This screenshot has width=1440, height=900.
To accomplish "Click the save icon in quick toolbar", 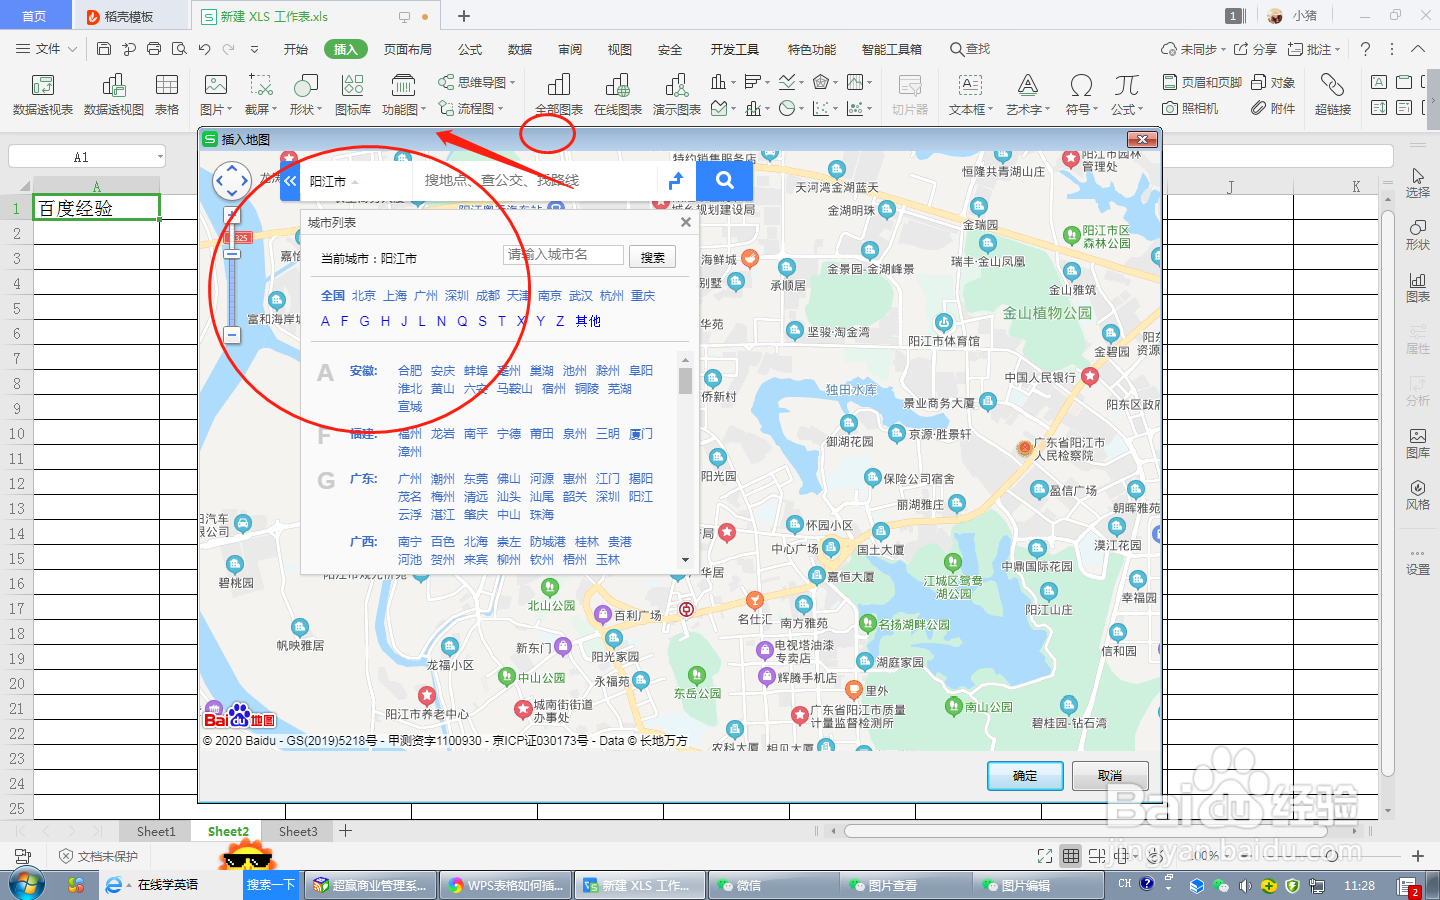I will click(104, 48).
